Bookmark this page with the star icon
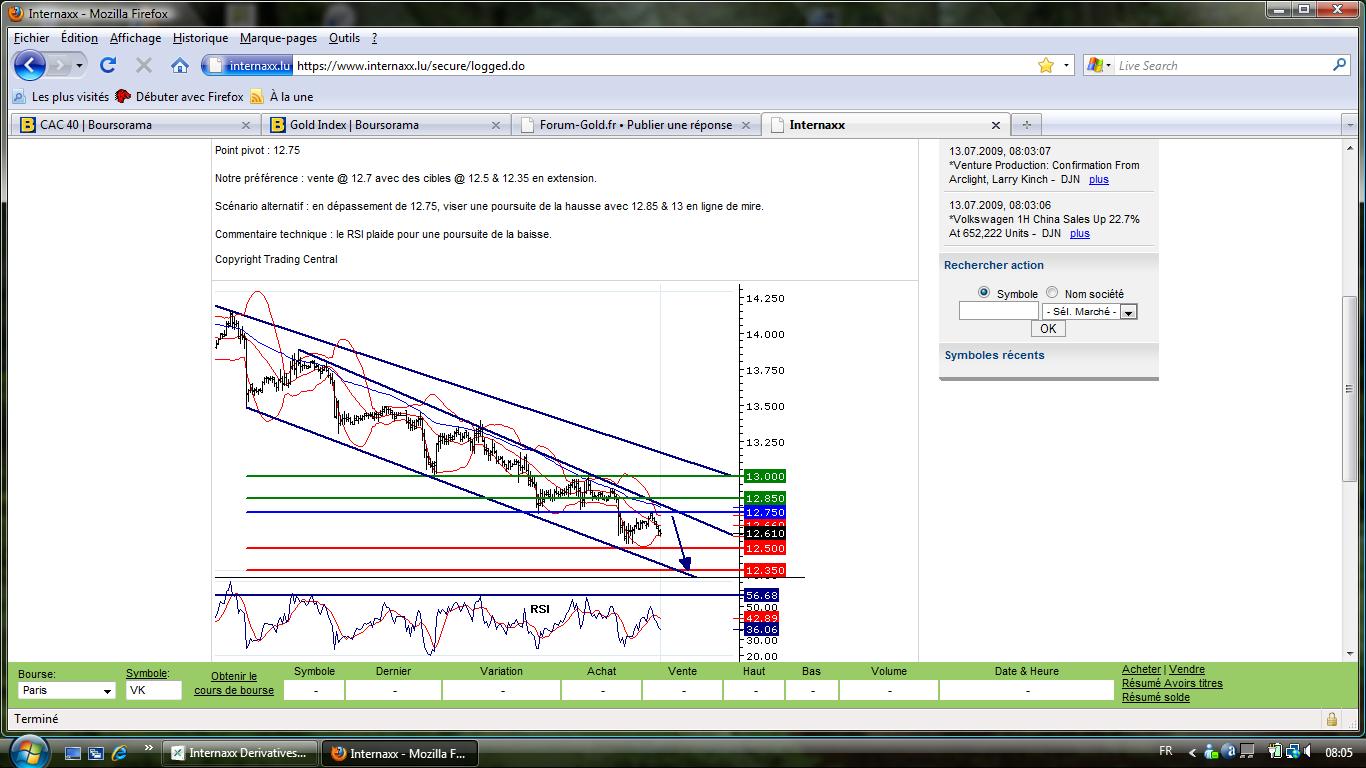Viewport: 1366px width, 768px height. [1046, 65]
